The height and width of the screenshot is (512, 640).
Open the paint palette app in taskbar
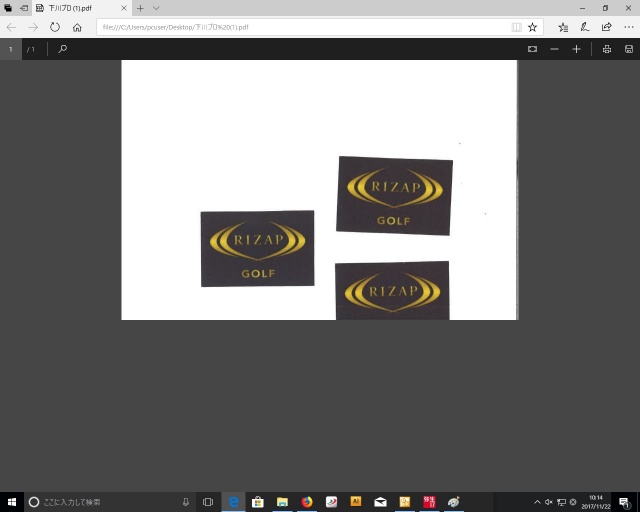[x=453, y=502]
